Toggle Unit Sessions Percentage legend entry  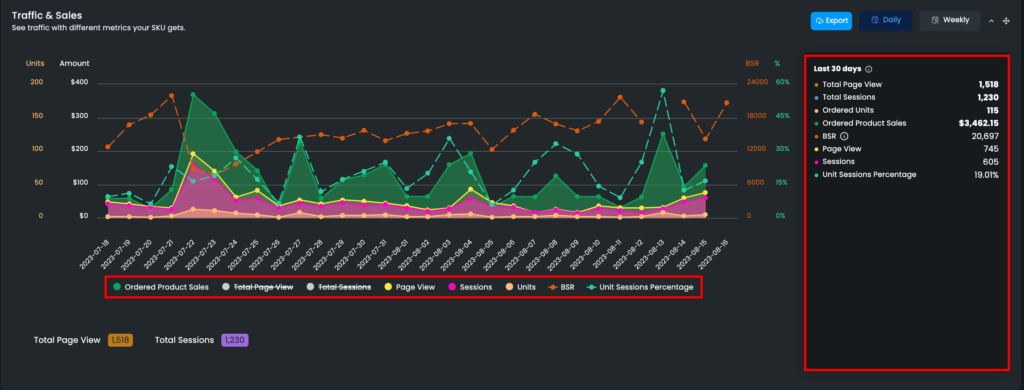(x=639, y=287)
